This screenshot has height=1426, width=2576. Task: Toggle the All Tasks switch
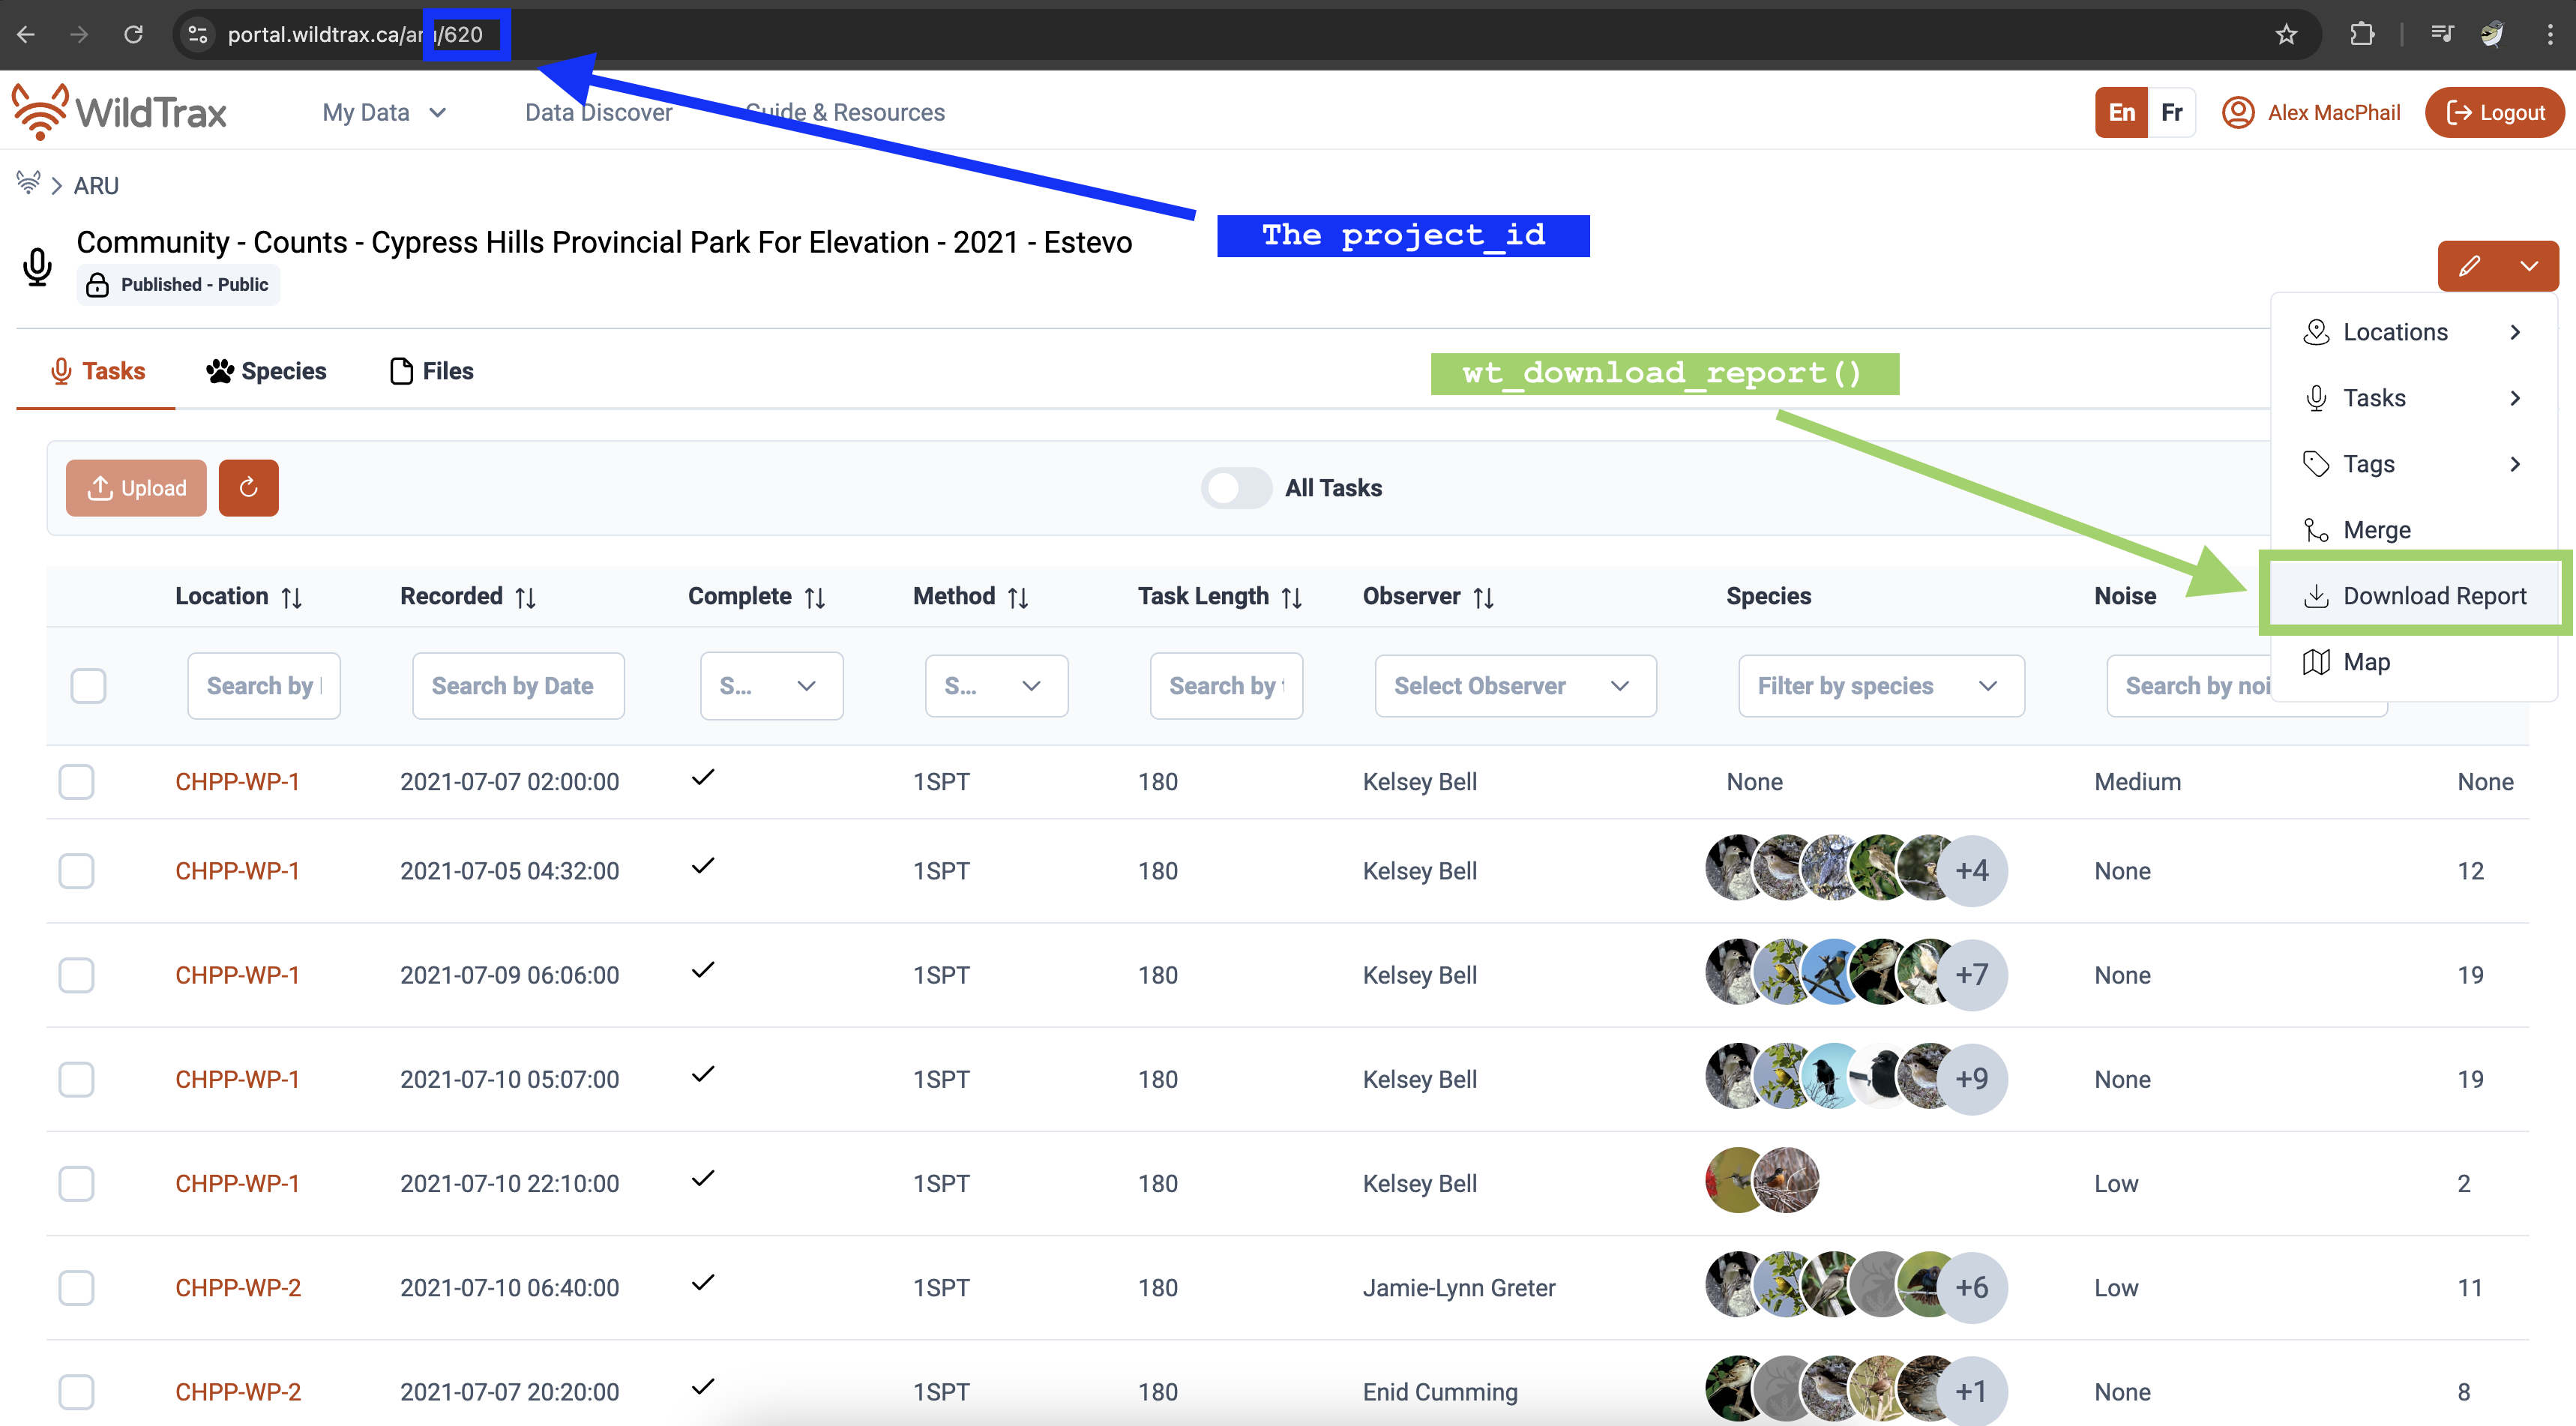[1236, 488]
